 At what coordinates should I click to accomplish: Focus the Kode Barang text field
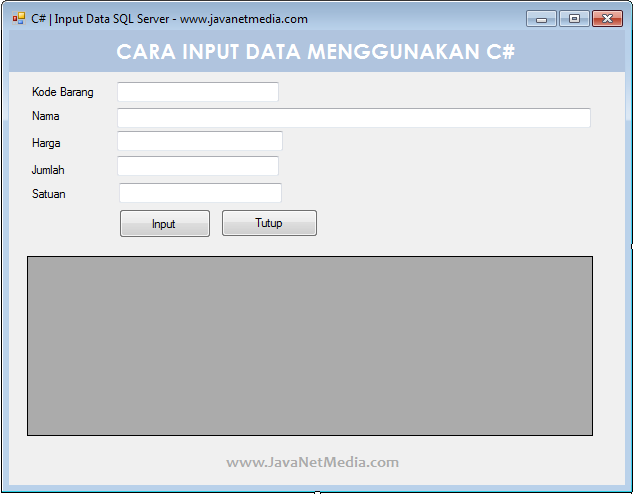point(198,92)
